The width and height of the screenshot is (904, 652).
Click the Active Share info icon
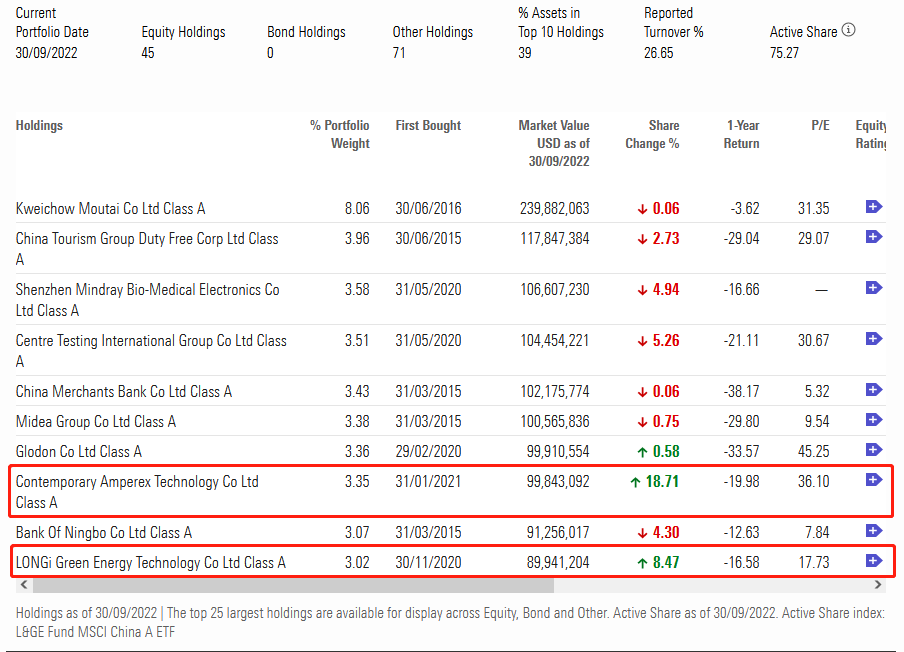point(849,30)
